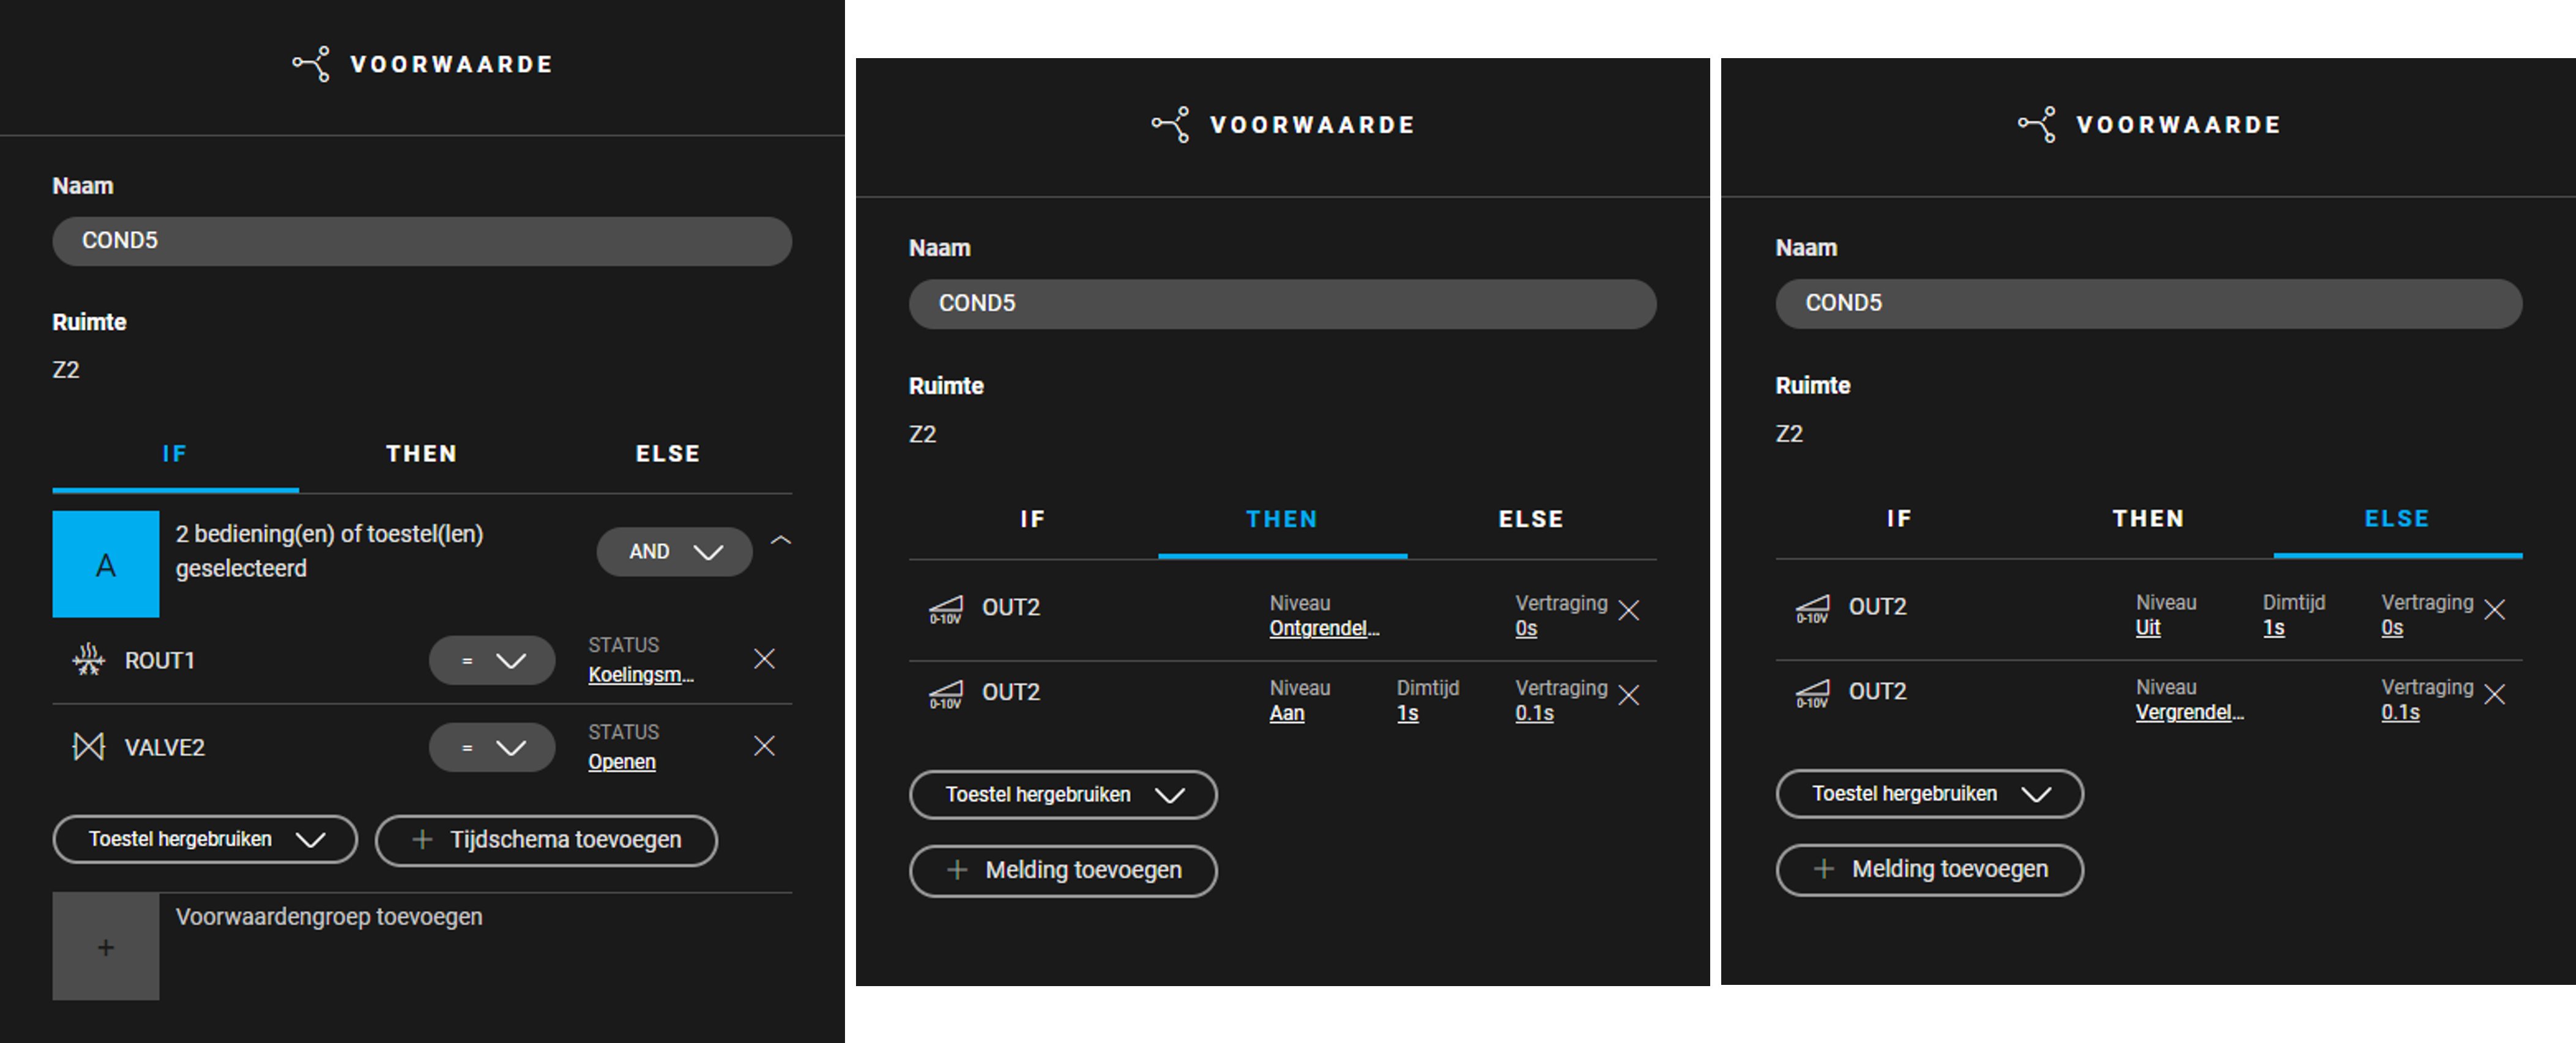Viewport: 2576px width, 1043px height.
Task: Click the Uit level link
Action: [2148, 628]
